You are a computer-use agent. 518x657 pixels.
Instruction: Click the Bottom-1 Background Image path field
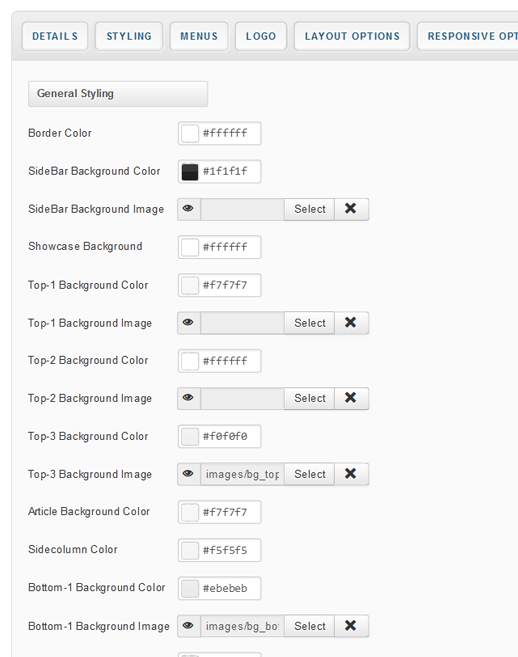click(x=242, y=626)
